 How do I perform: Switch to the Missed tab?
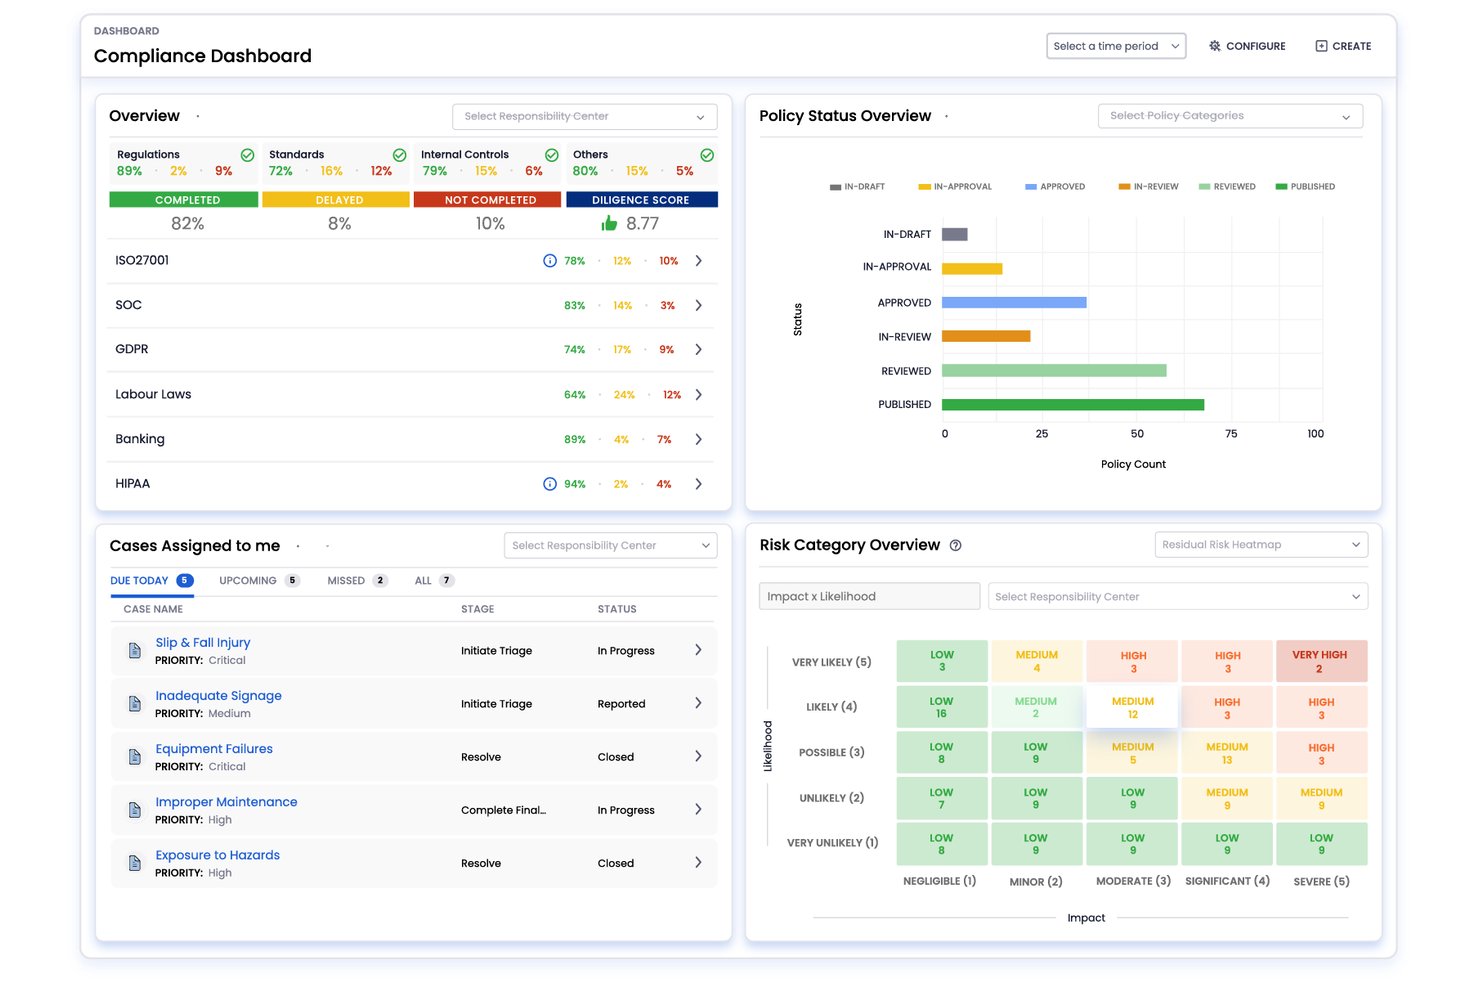[357, 581]
